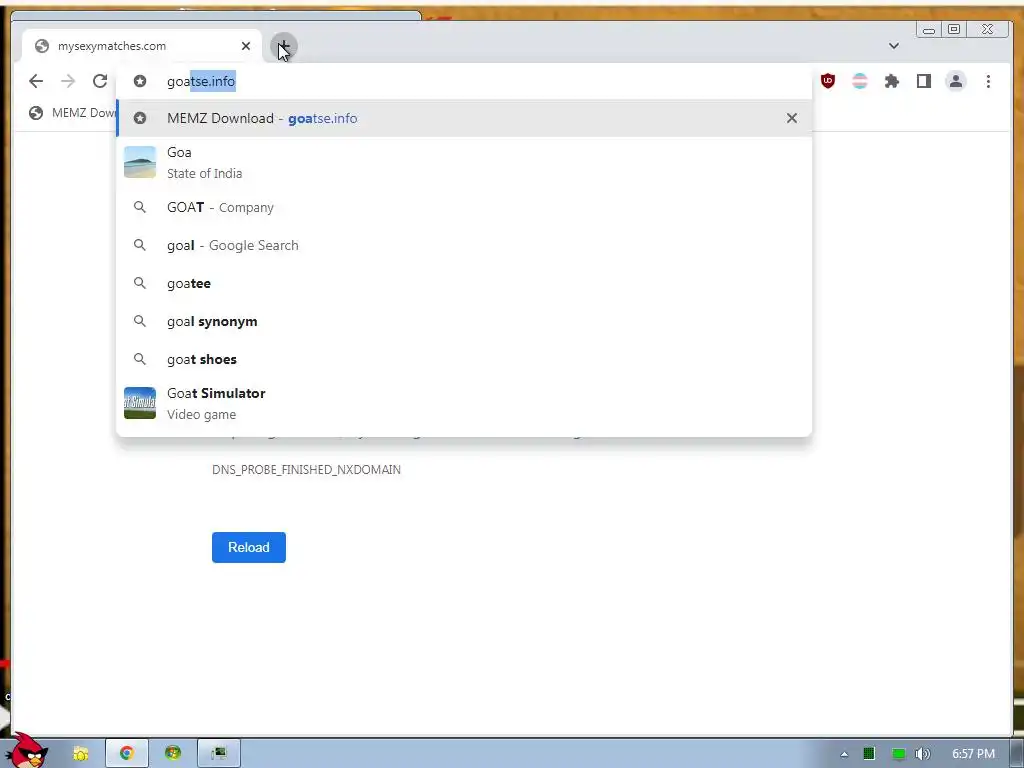Click the Goa beach thumbnail

(x=140, y=162)
